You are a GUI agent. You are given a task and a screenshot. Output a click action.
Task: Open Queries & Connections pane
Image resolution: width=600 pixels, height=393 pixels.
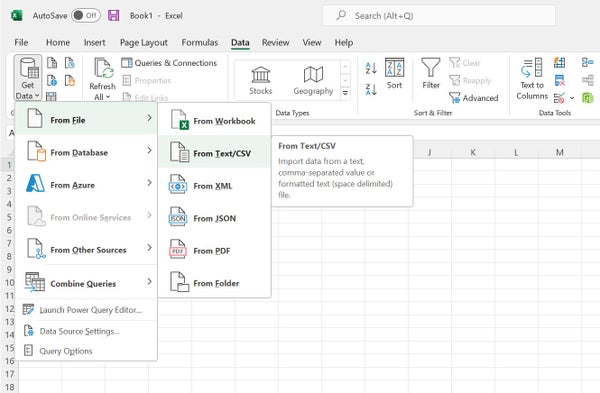click(x=169, y=63)
